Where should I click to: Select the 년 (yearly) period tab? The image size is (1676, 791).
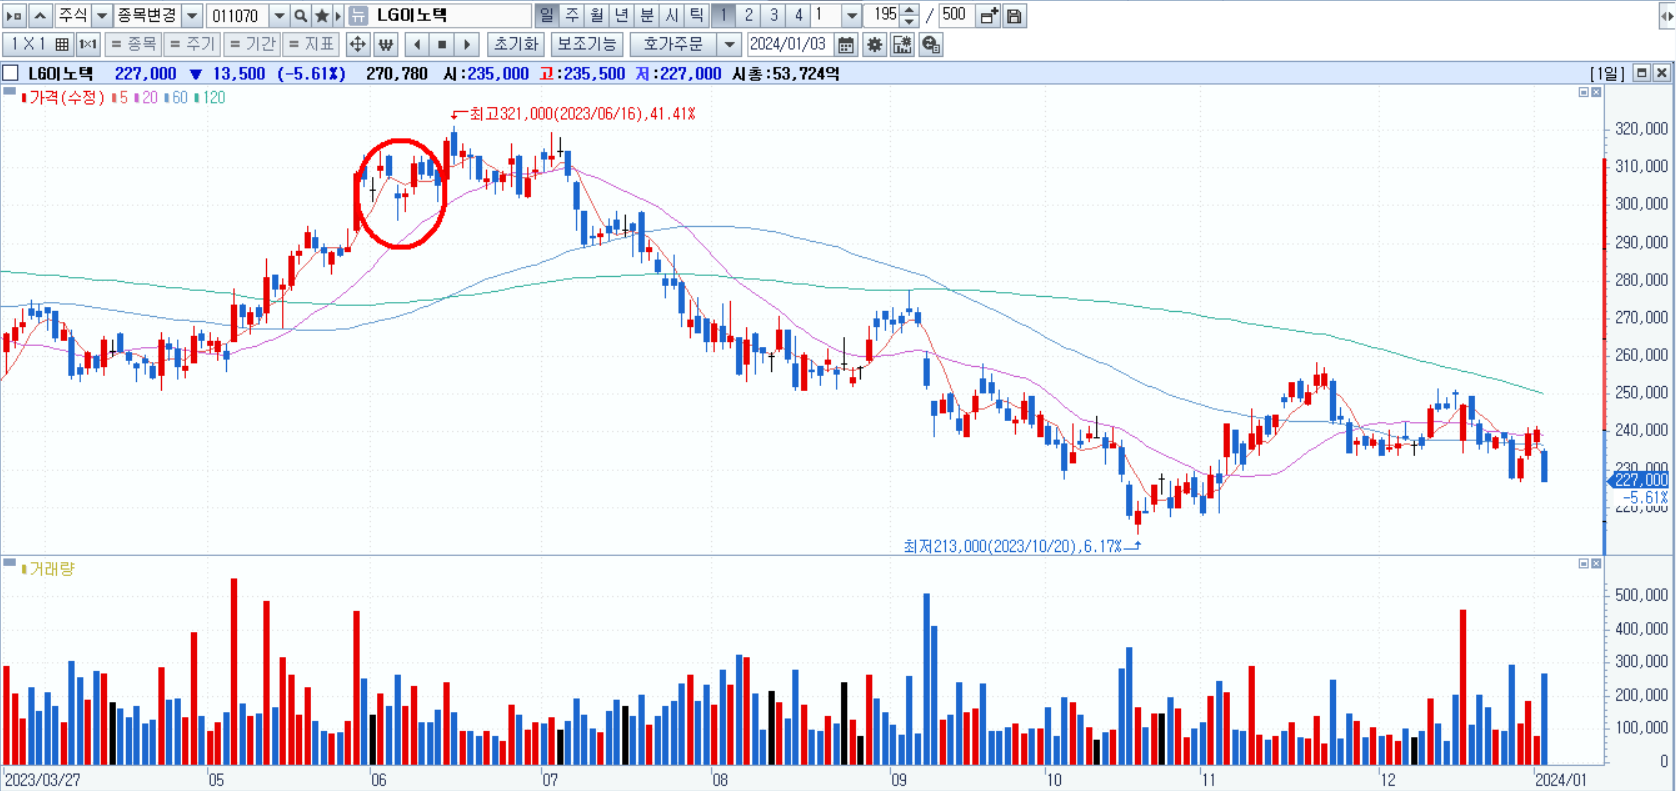(x=621, y=15)
